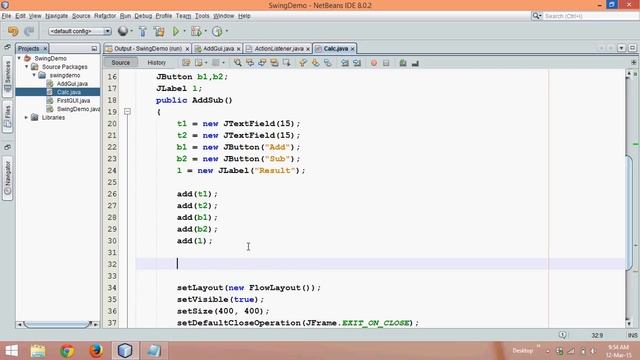Click the Debug Project icon

[196, 31]
